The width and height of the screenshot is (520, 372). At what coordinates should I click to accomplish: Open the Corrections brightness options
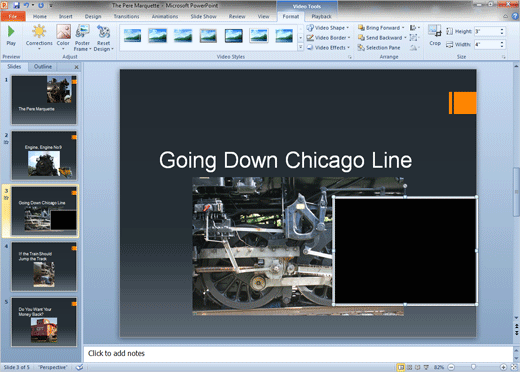tap(39, 37)
